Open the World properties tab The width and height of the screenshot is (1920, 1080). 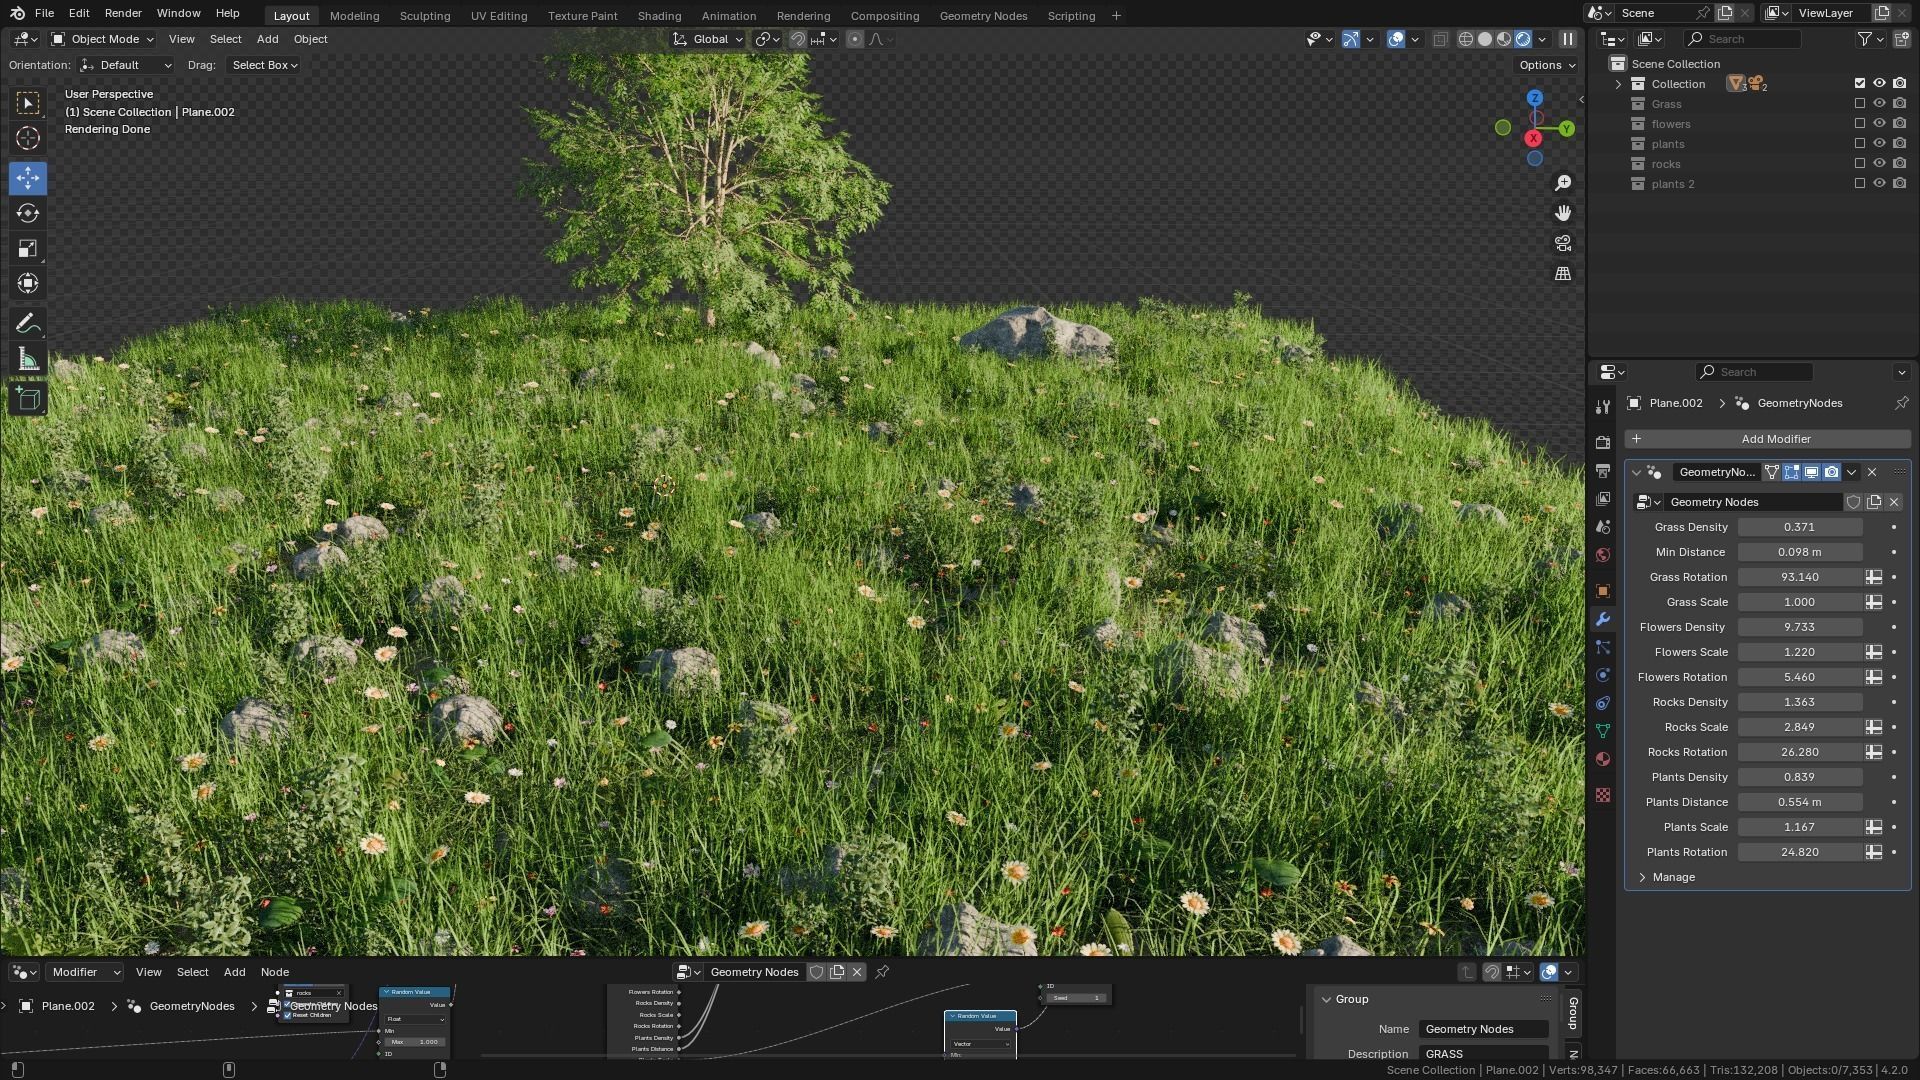(1603, 555)
